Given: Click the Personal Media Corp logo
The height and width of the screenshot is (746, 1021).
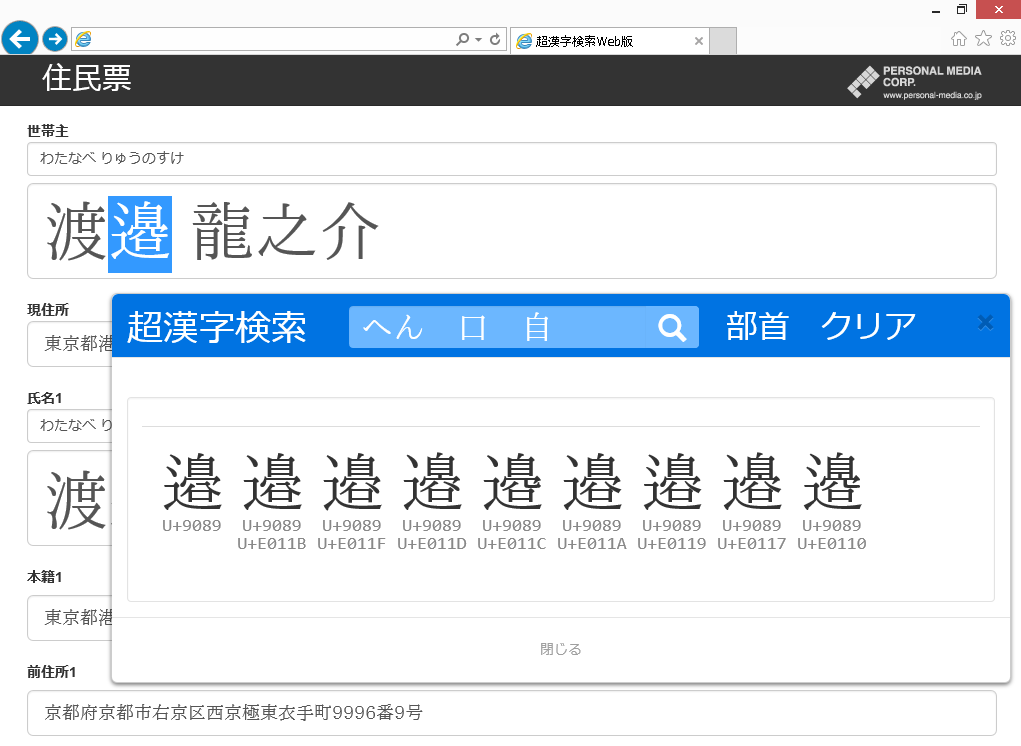Looking at the screenshot, I should [x=915, y=82].
